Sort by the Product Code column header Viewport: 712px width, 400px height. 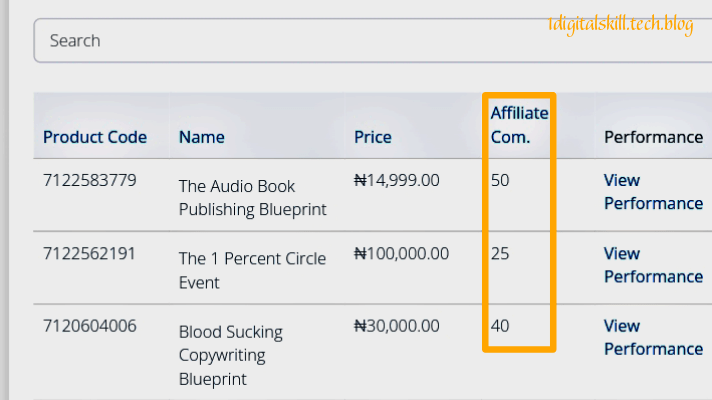[x=95, y=137]
